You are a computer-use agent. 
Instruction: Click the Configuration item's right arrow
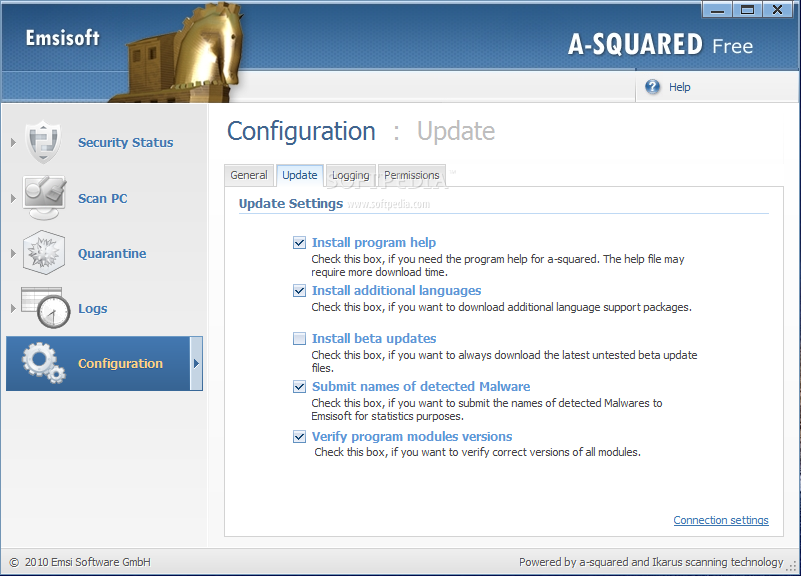(196, 364)
